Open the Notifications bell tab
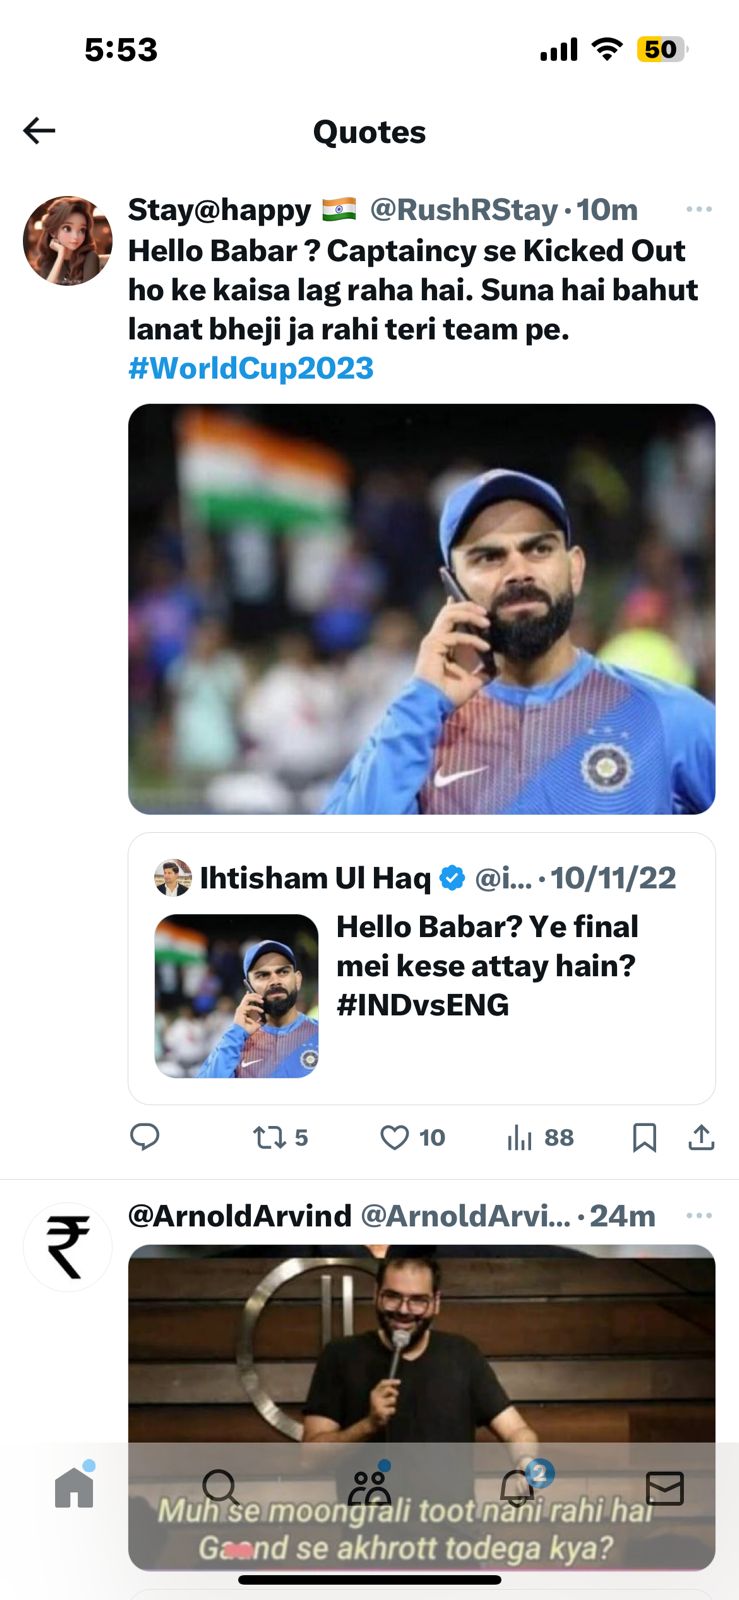Screen dimensions: 739x1600 (x=517, y=1488)
